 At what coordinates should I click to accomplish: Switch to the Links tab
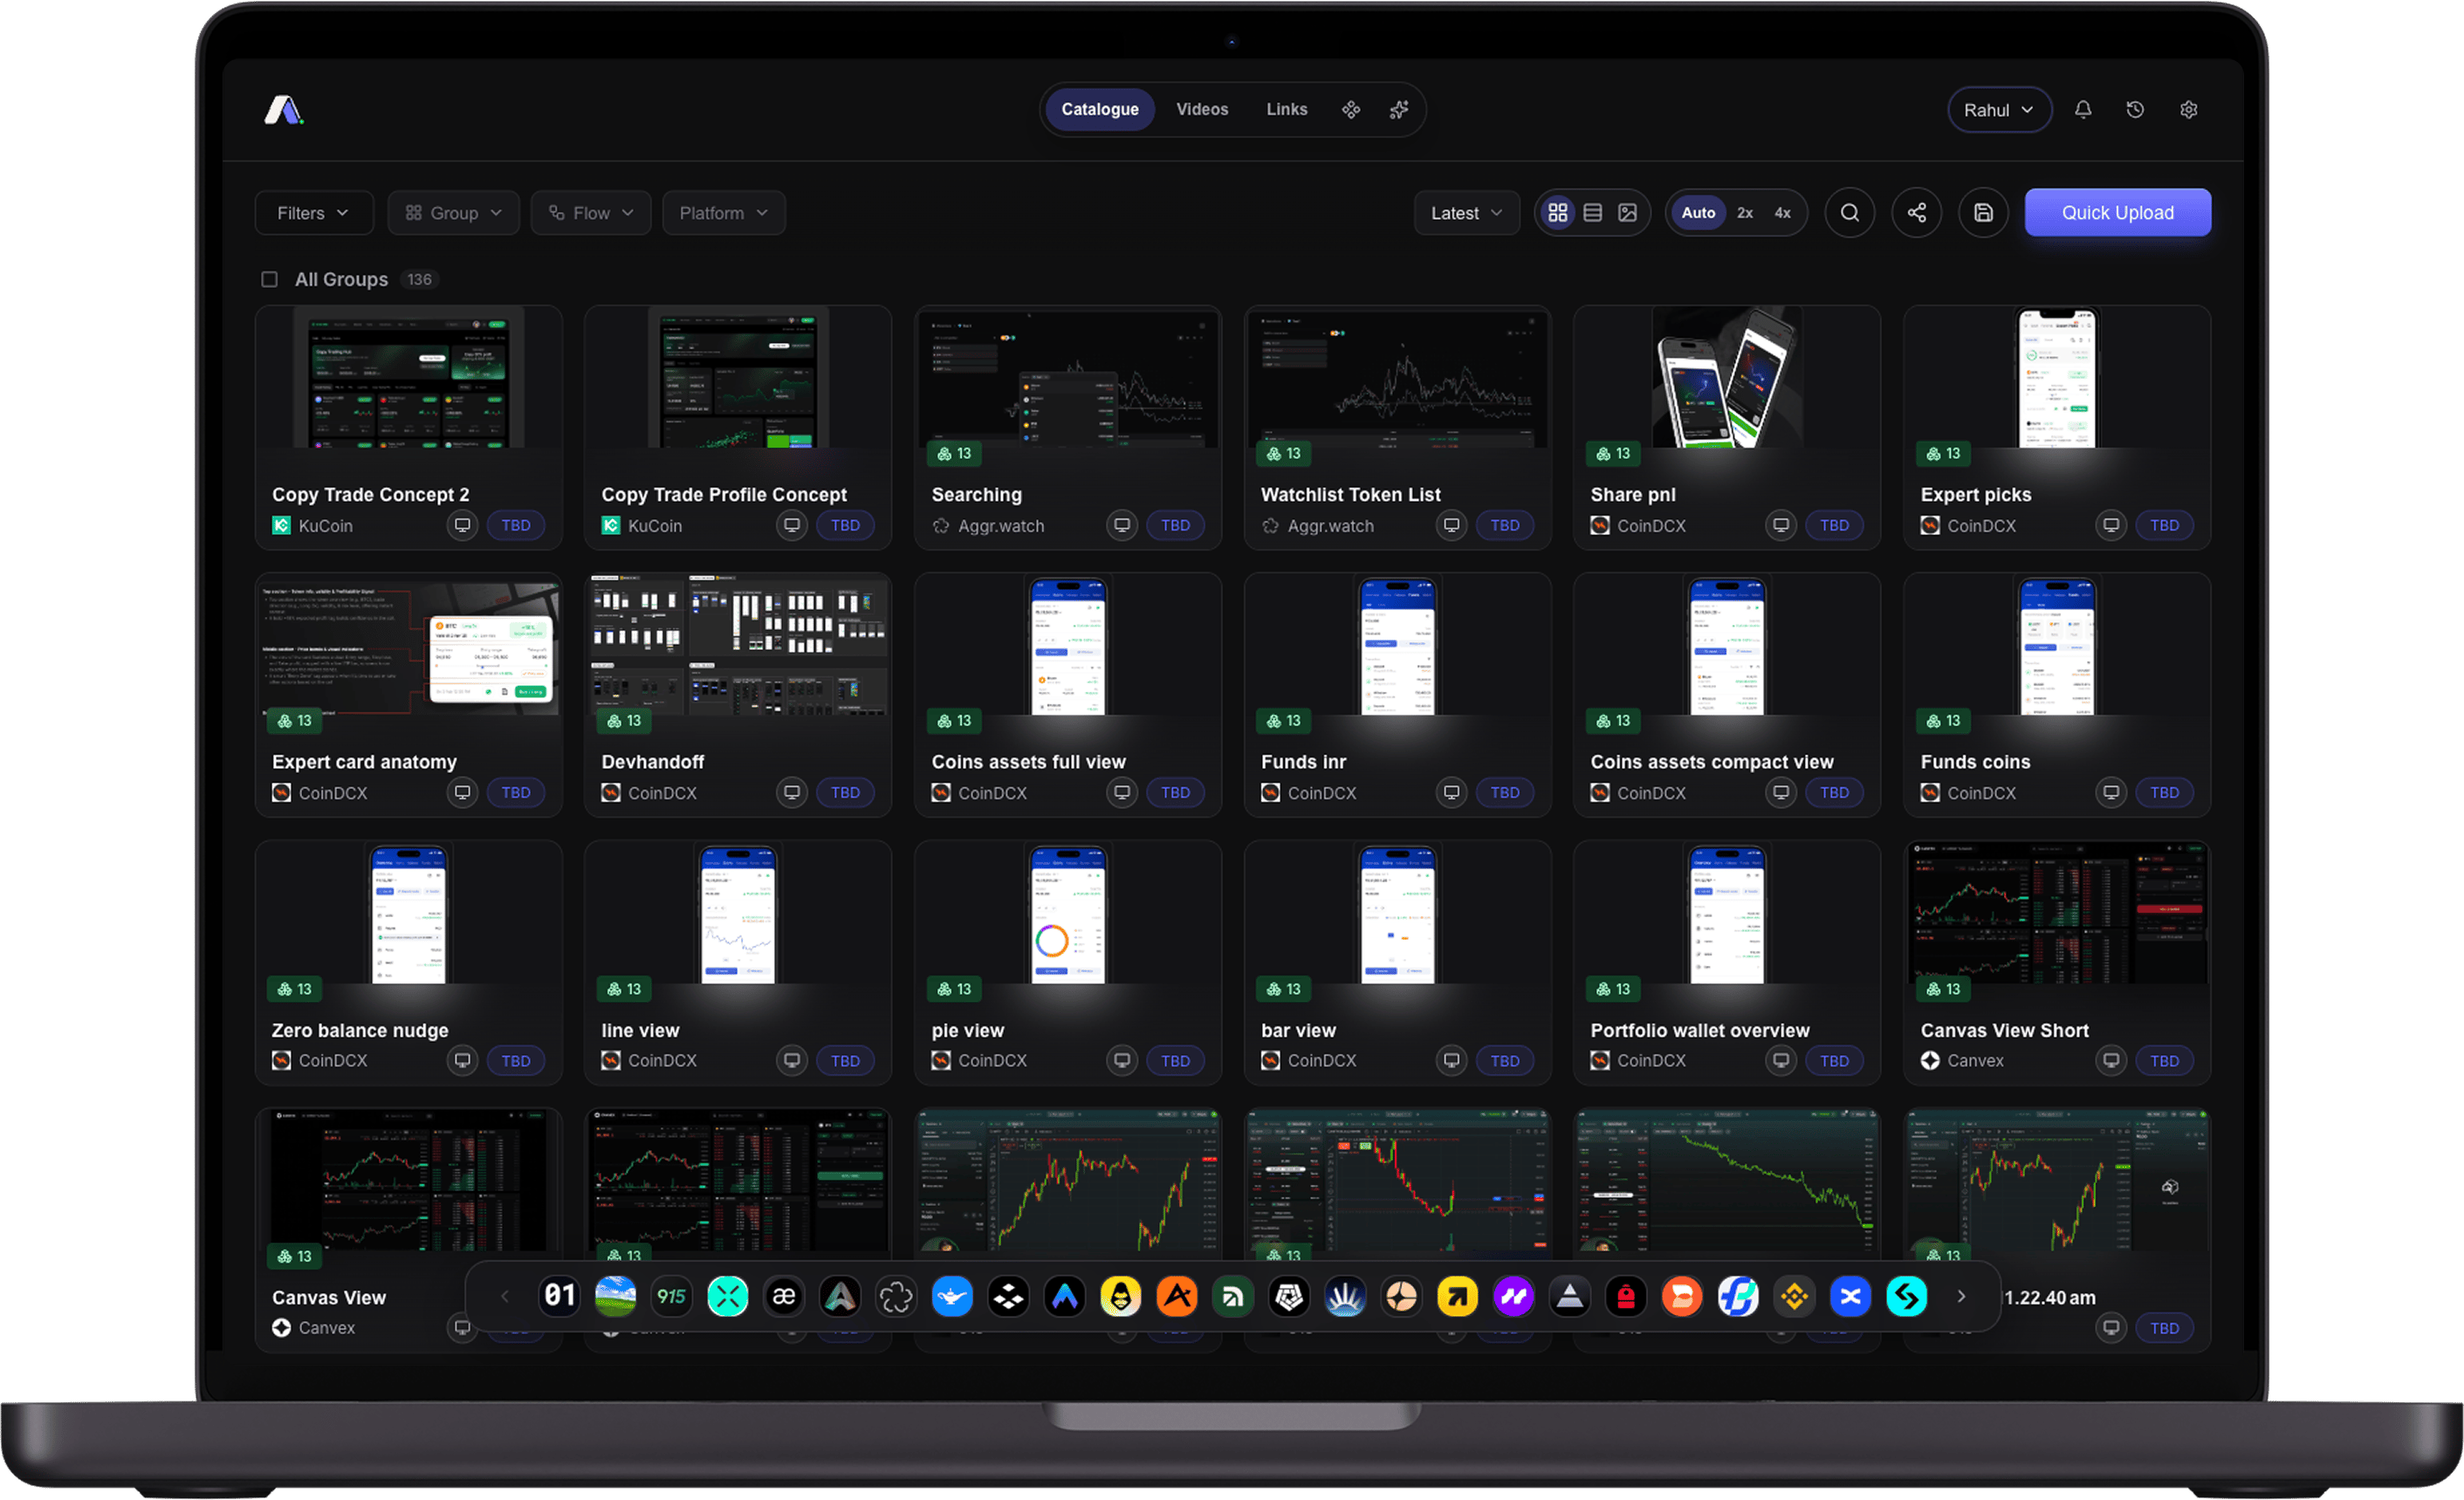click(x=1287, y=109)
